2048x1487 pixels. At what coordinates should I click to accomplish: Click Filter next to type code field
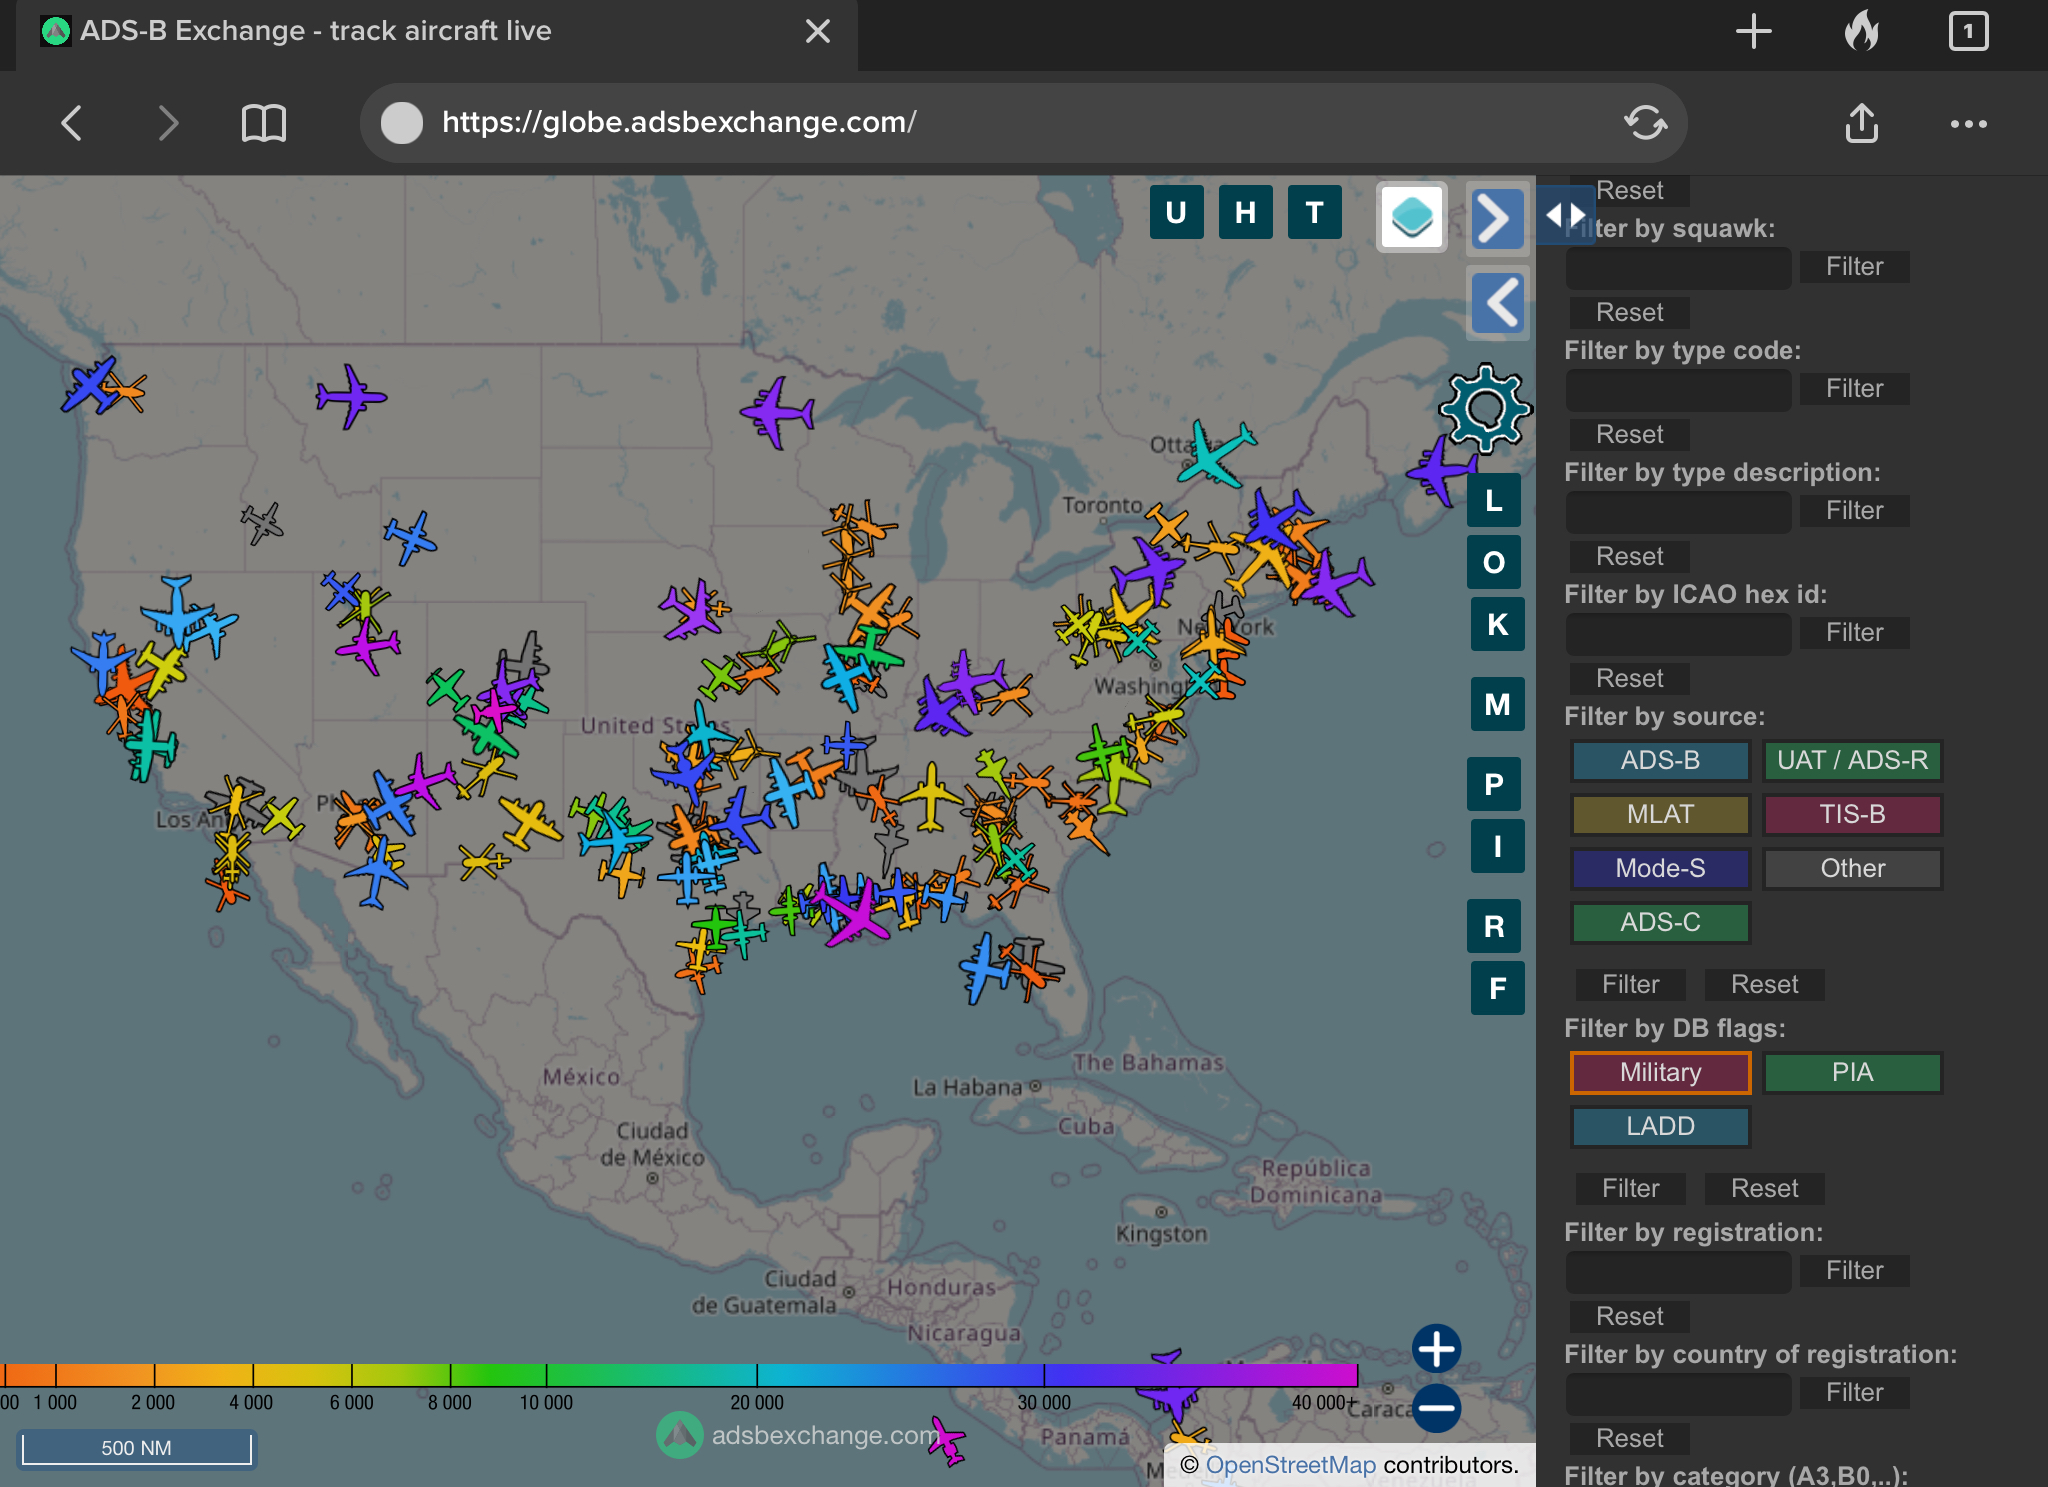(1854, 388)
